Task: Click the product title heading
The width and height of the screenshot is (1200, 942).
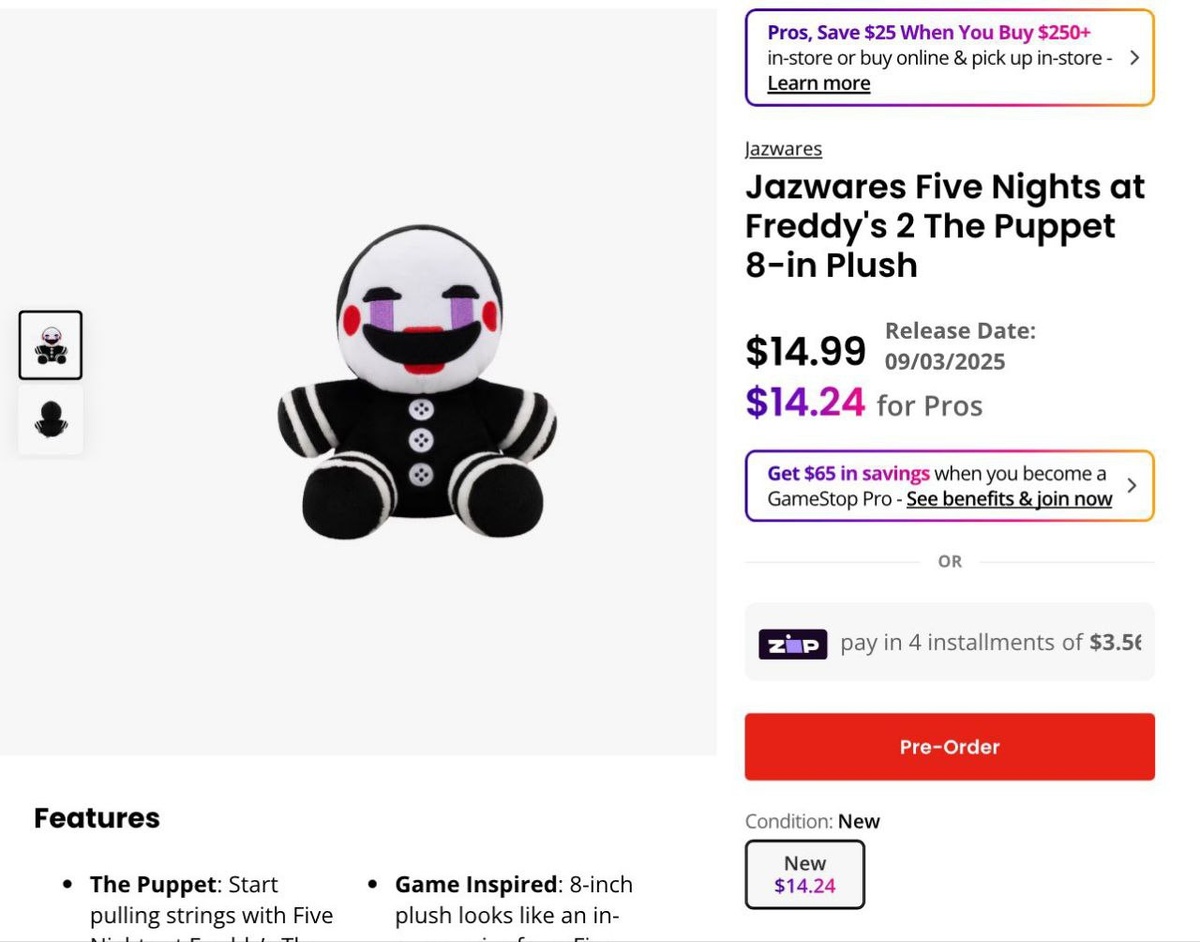Action: pyautogui.click(x=944, y=226)
